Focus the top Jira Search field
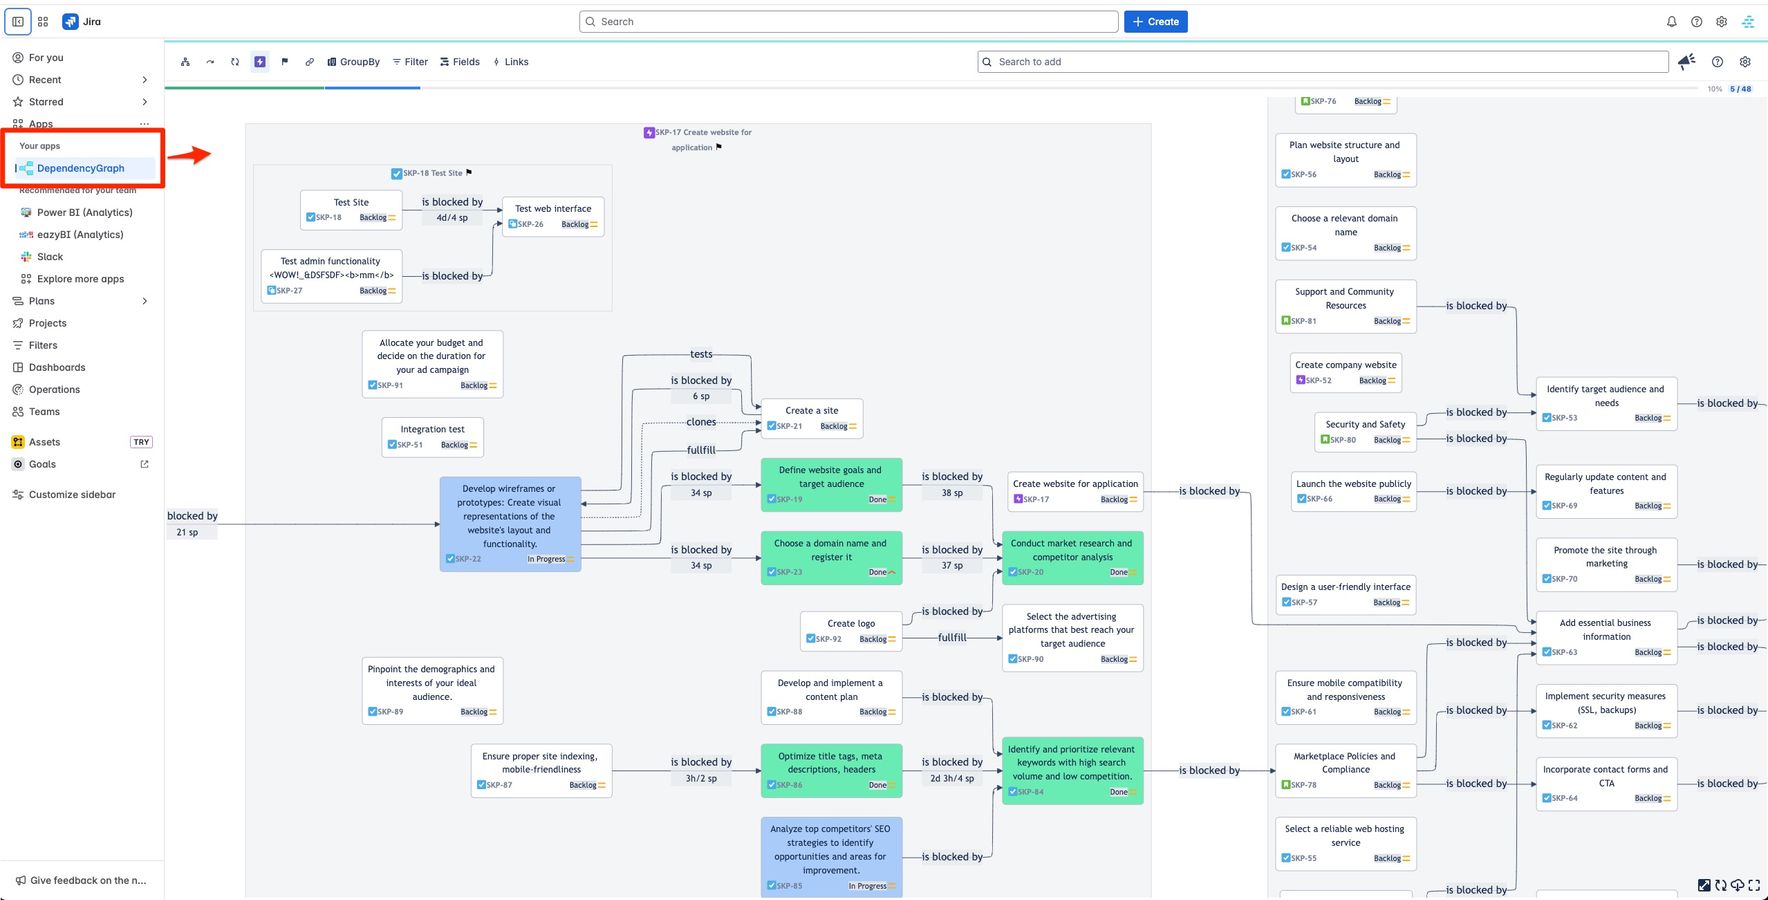This screenshot has width=1768, height=900. point(848,21)
